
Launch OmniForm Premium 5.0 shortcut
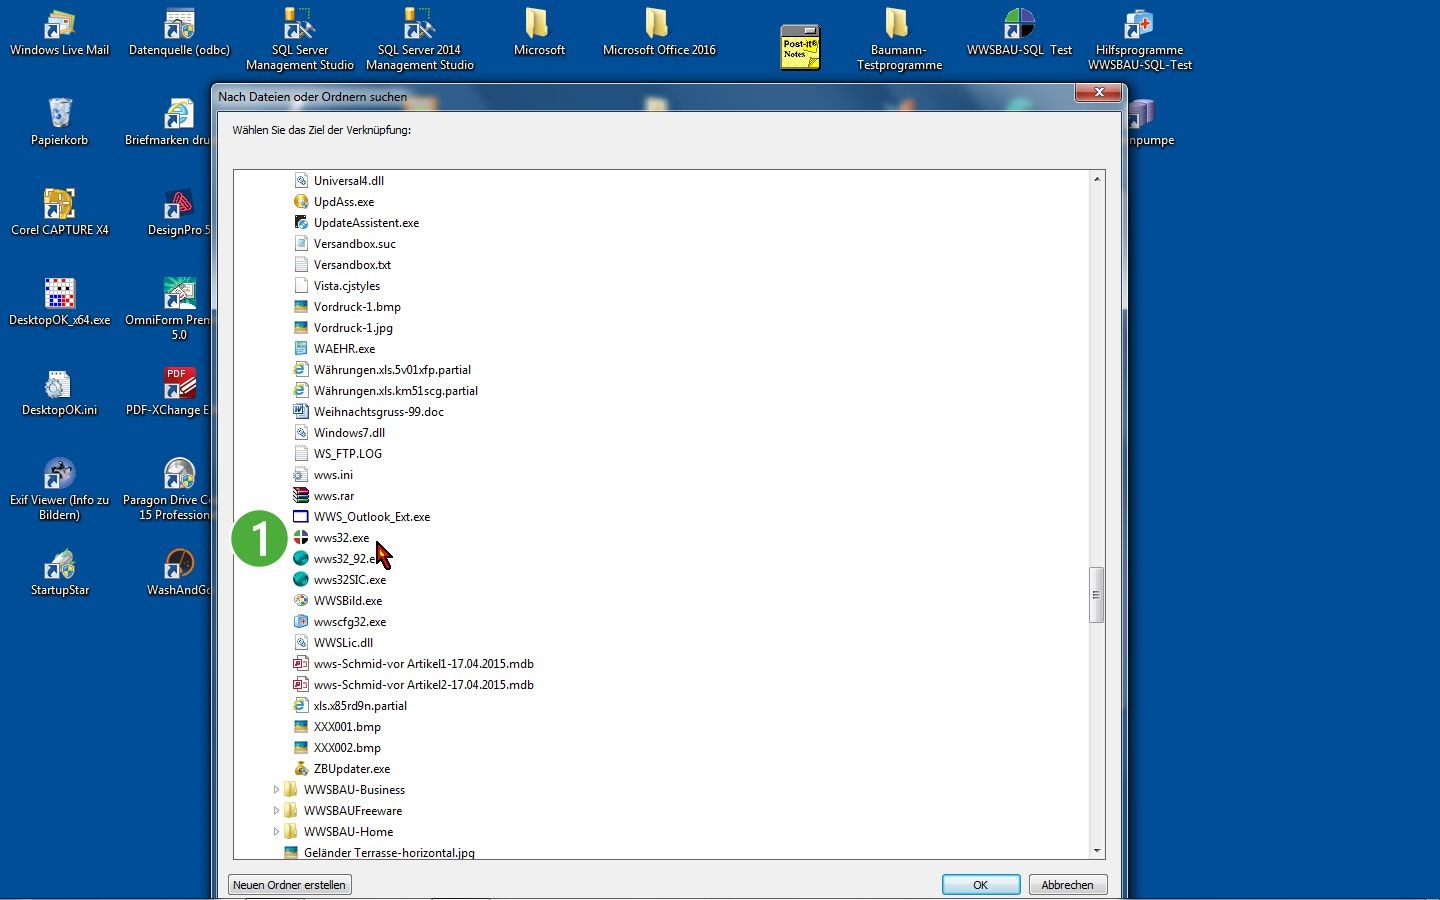pyautogui.click(x=168, y=310)
